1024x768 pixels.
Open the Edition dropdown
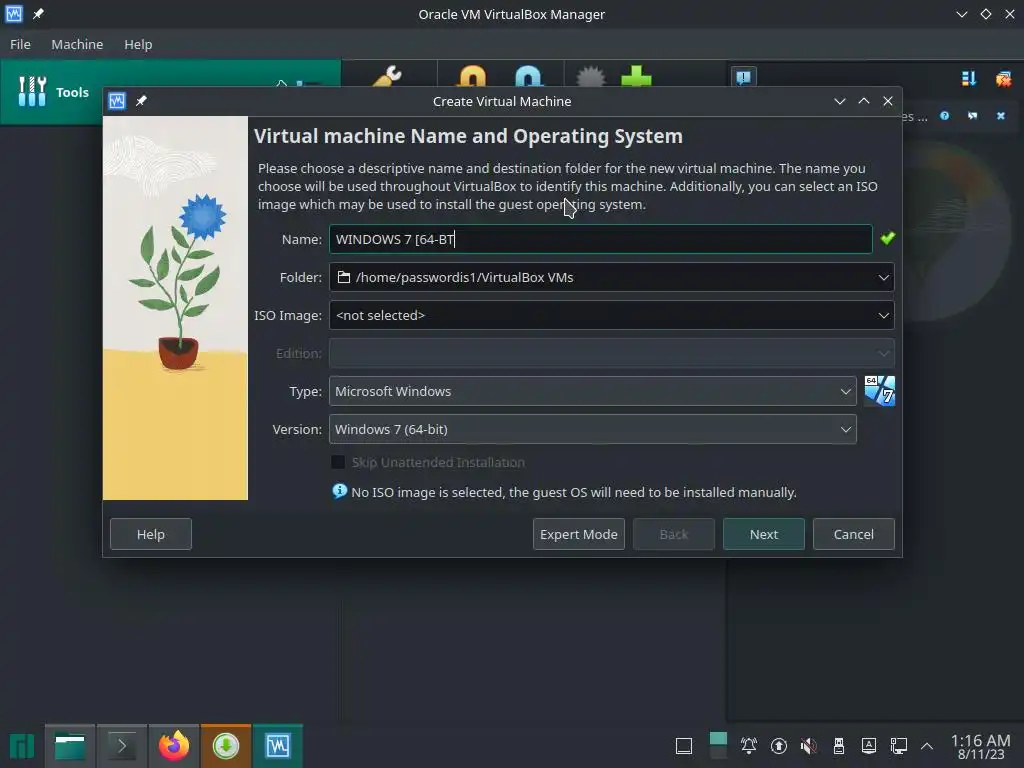tap(611, 353)
